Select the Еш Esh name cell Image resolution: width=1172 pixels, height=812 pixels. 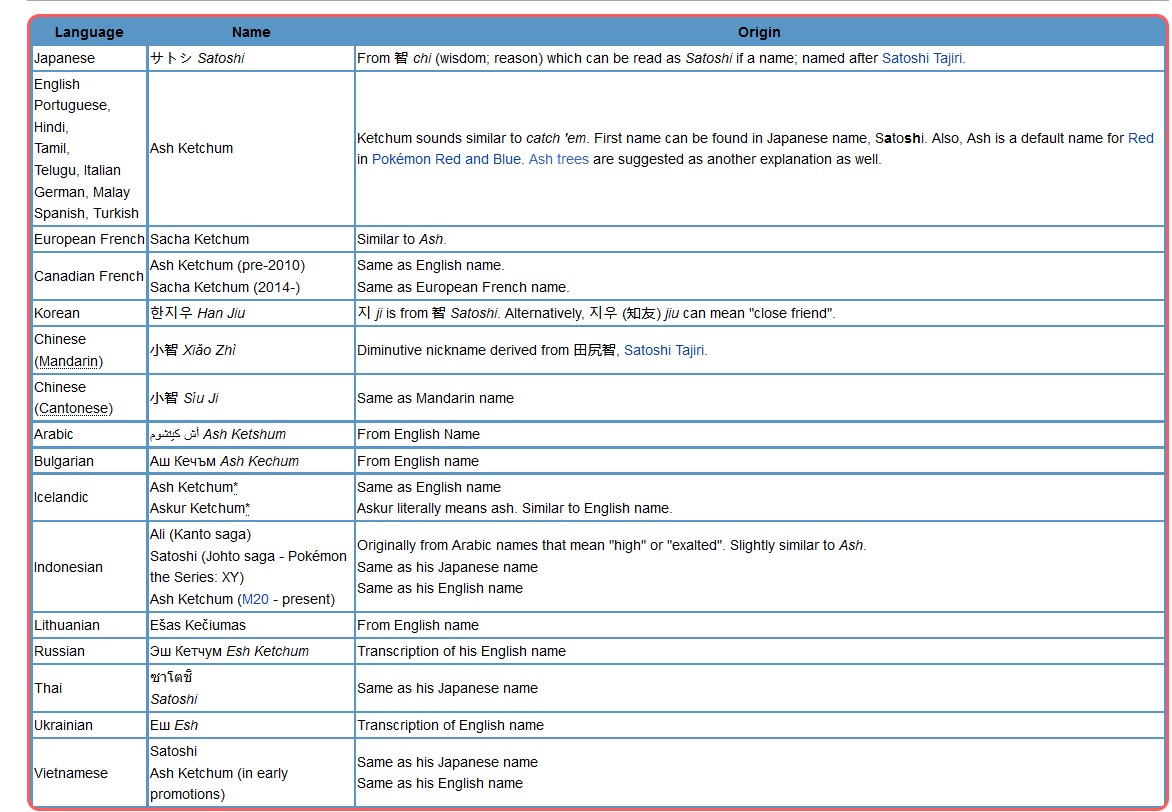(x=251, y=725)
